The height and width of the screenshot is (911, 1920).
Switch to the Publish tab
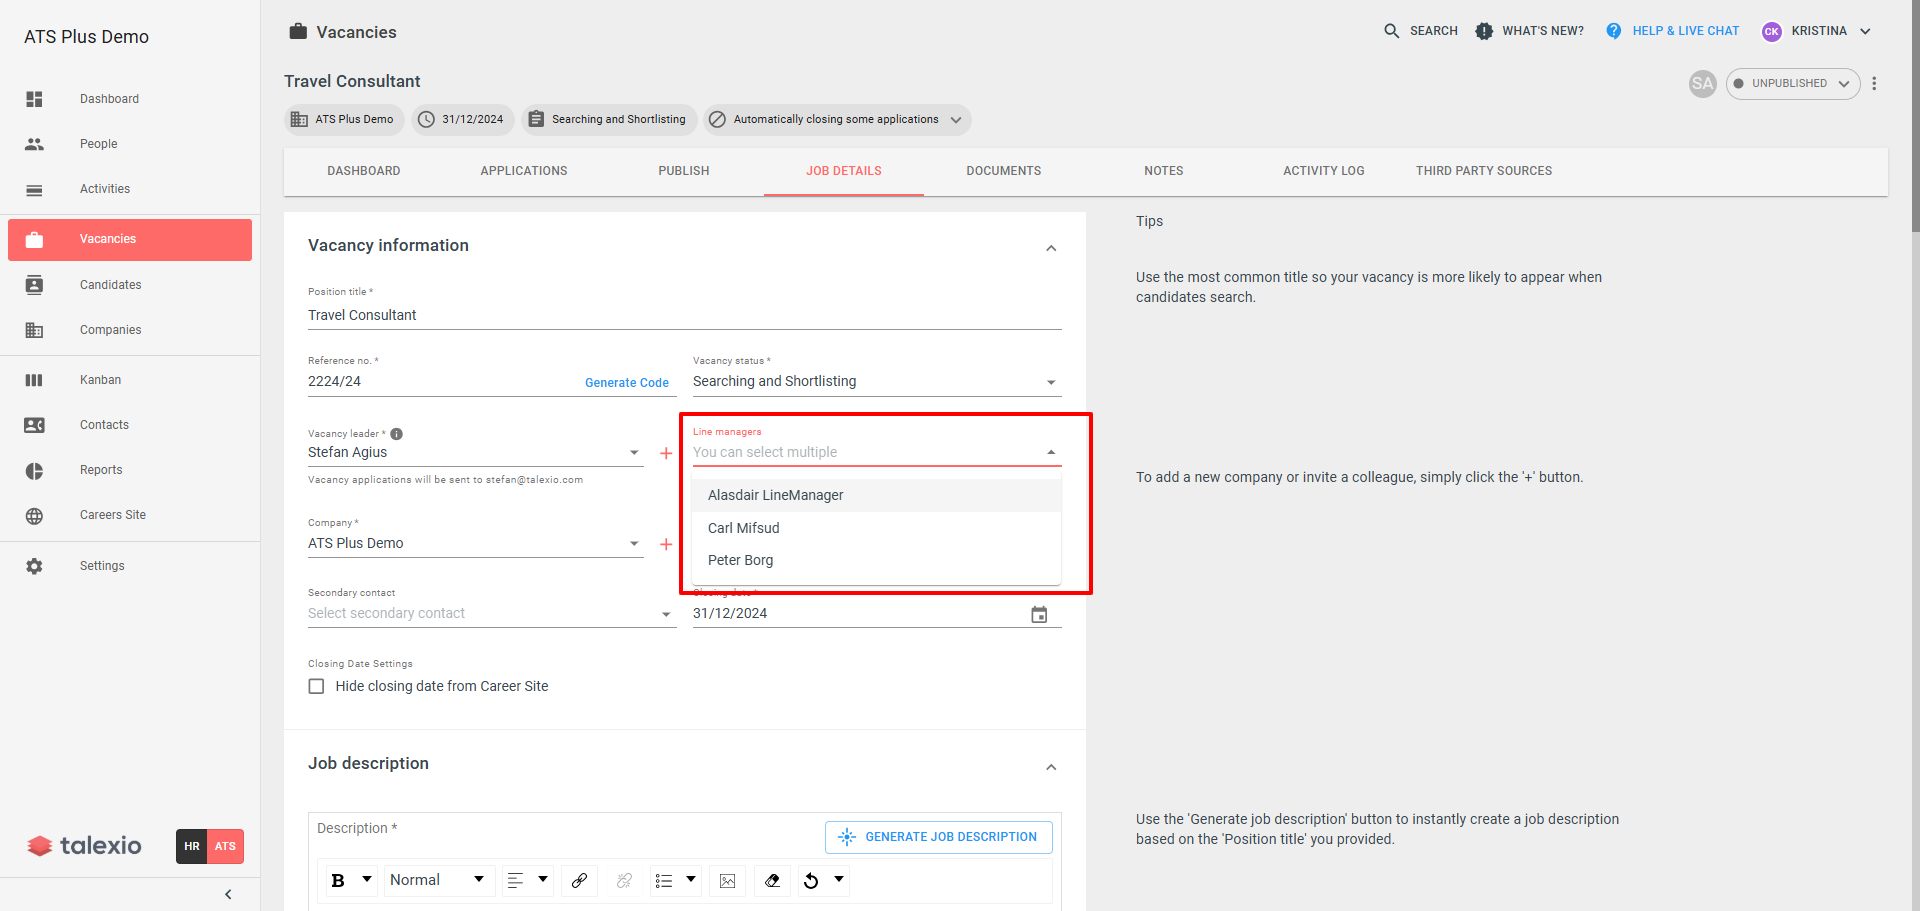click(684, 171)
